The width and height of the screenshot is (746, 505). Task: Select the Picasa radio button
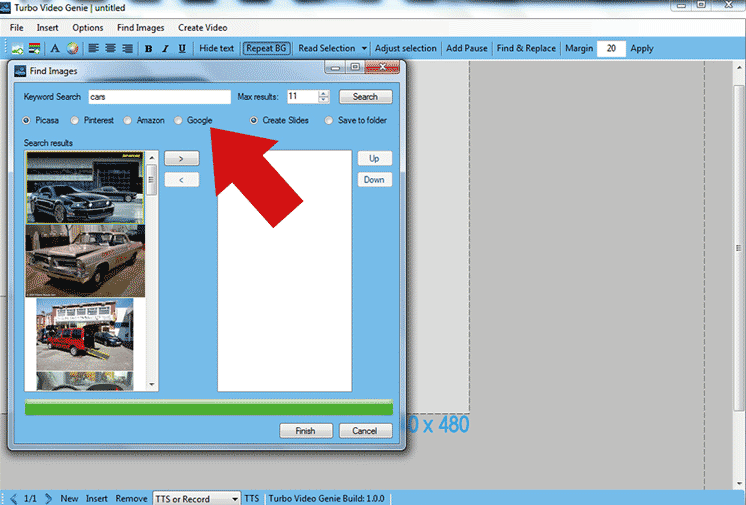click(x=26, y=120)
